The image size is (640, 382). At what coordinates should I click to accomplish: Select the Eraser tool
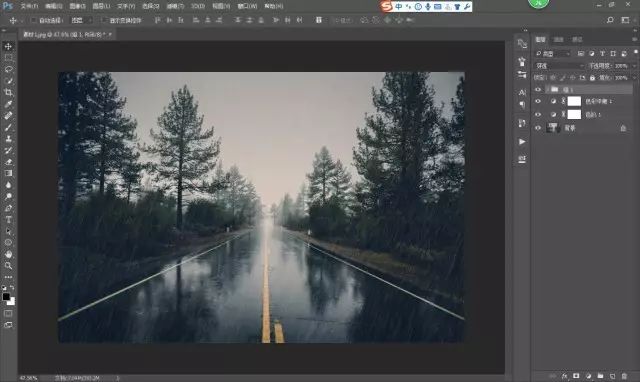click(8, 162)
